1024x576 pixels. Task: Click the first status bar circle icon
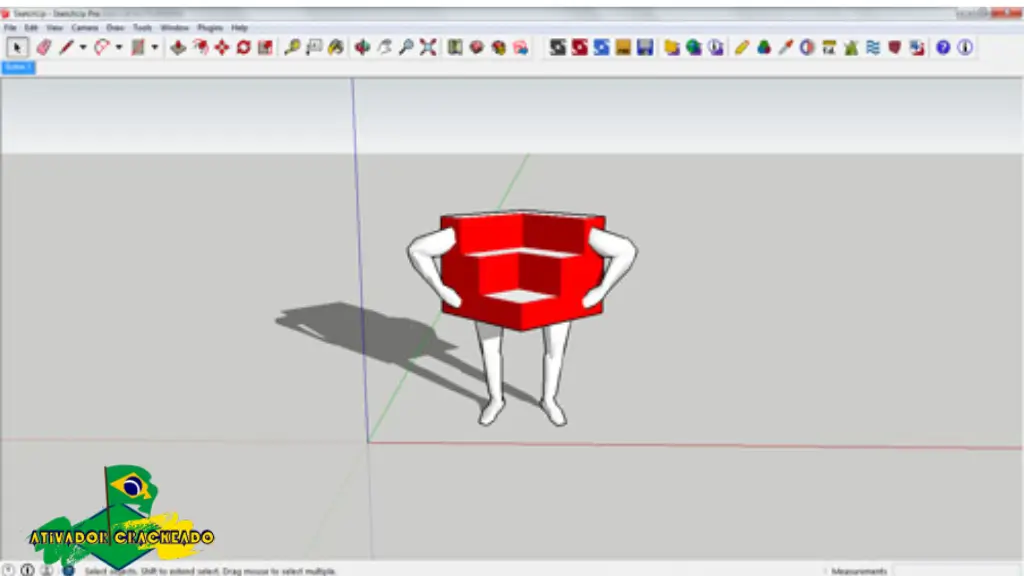(8, 570)
